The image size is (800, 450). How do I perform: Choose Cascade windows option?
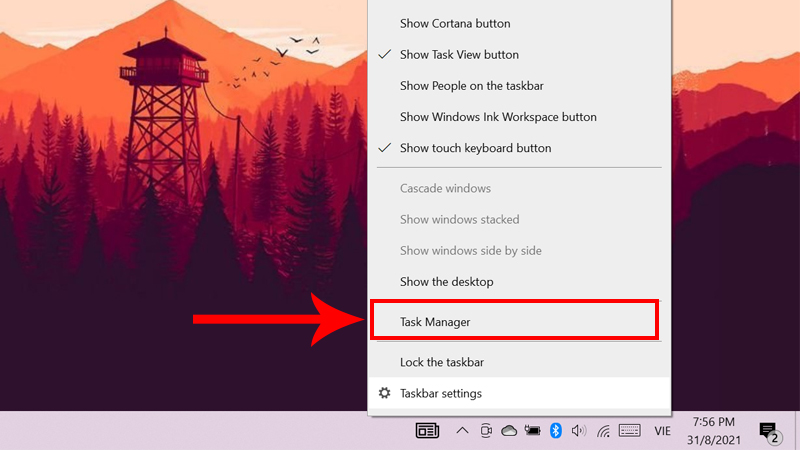519,188
